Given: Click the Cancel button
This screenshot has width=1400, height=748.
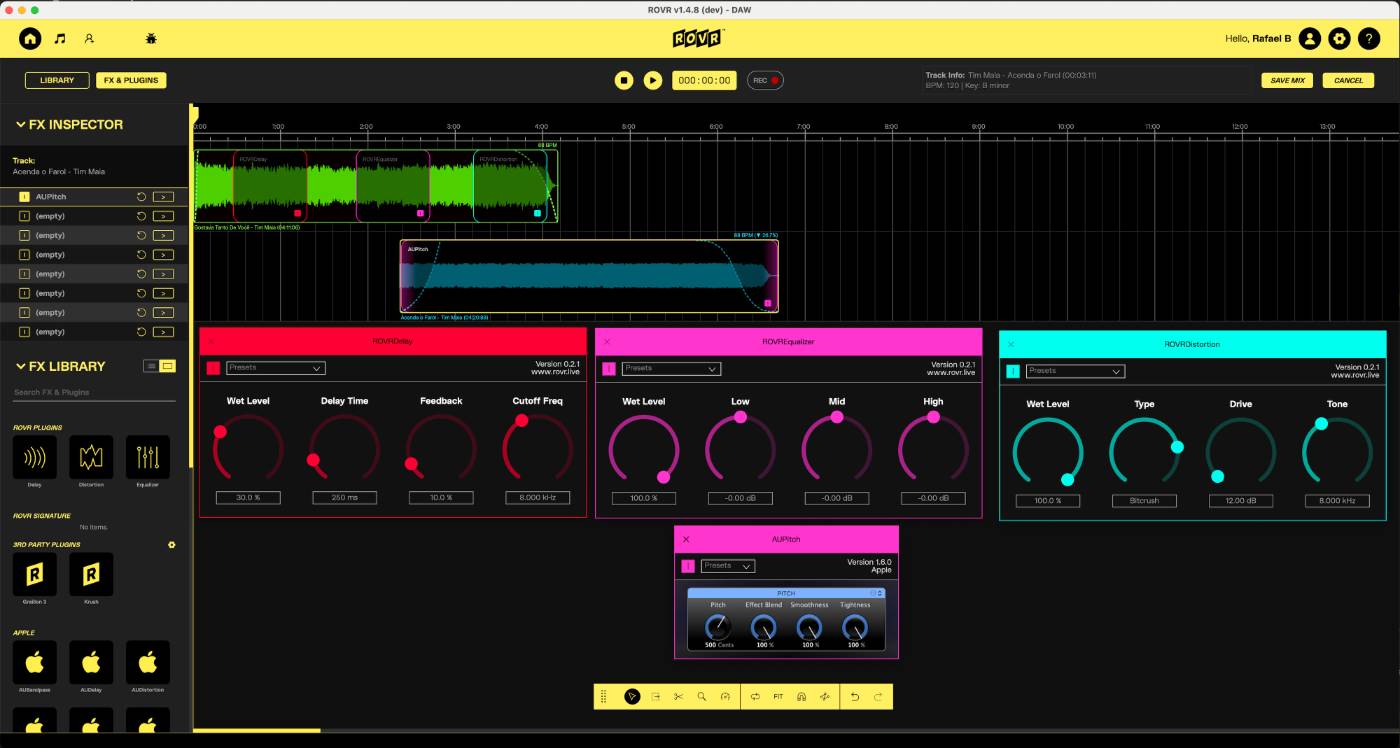Looking at the screenshot, I should click(x=1348, y=80).
